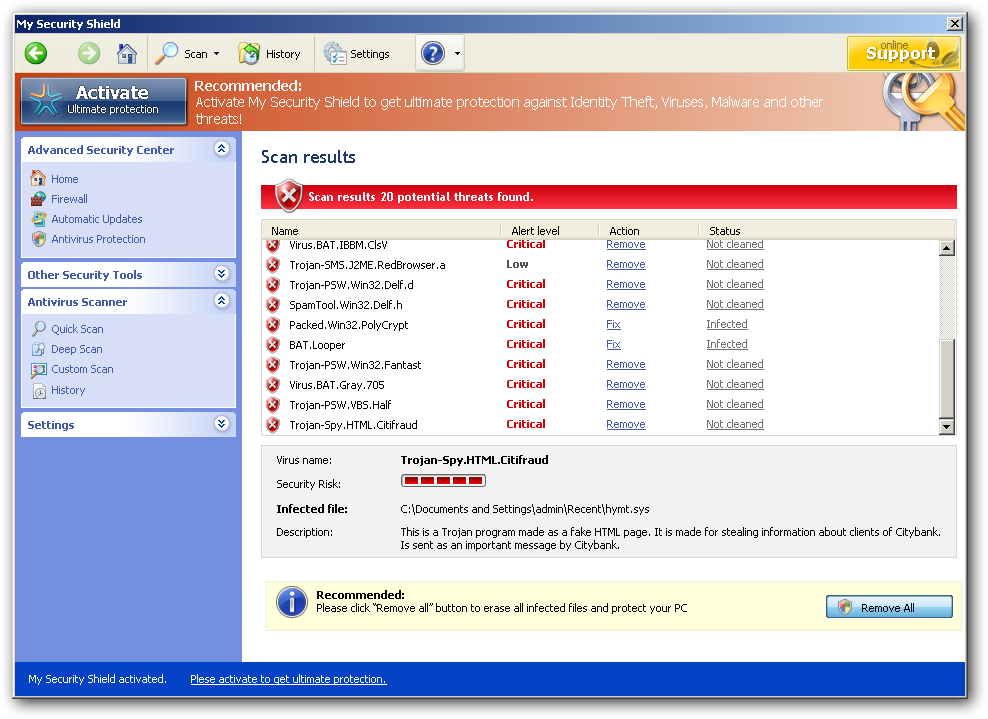Select Deep Scan text link
The image size is (988, 719).
pos(77,349)
